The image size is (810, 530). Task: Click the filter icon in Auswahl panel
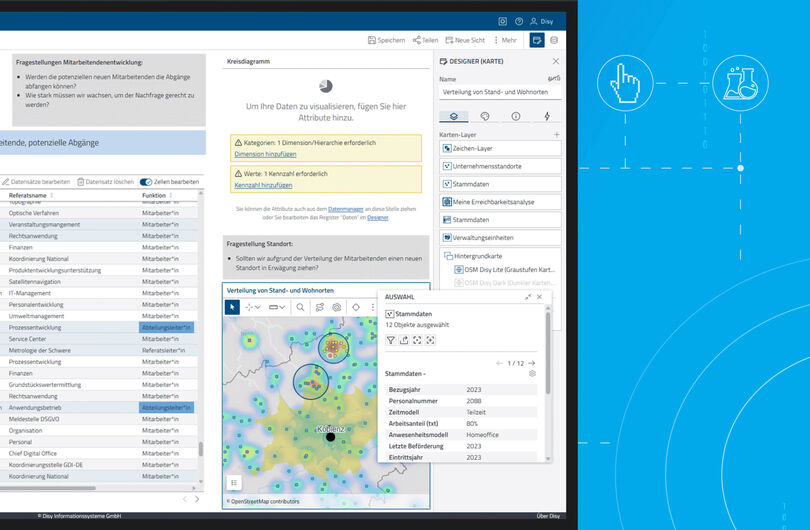(391, 340)
